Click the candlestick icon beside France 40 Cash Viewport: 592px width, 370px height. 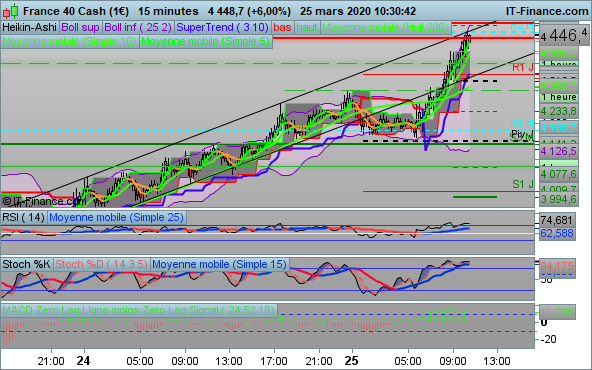point(10,11)
